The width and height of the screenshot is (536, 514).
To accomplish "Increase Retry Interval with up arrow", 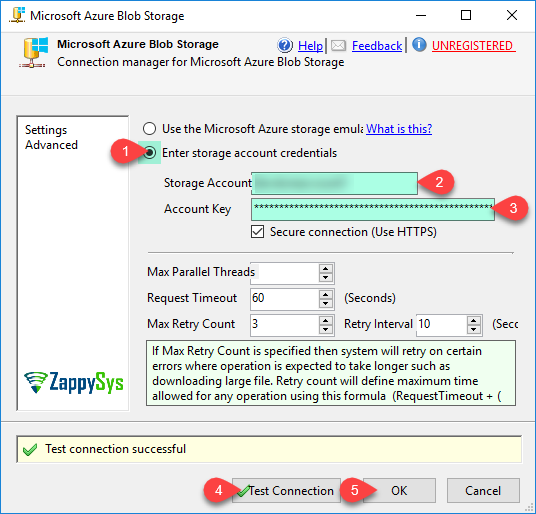I will [473, 320].
